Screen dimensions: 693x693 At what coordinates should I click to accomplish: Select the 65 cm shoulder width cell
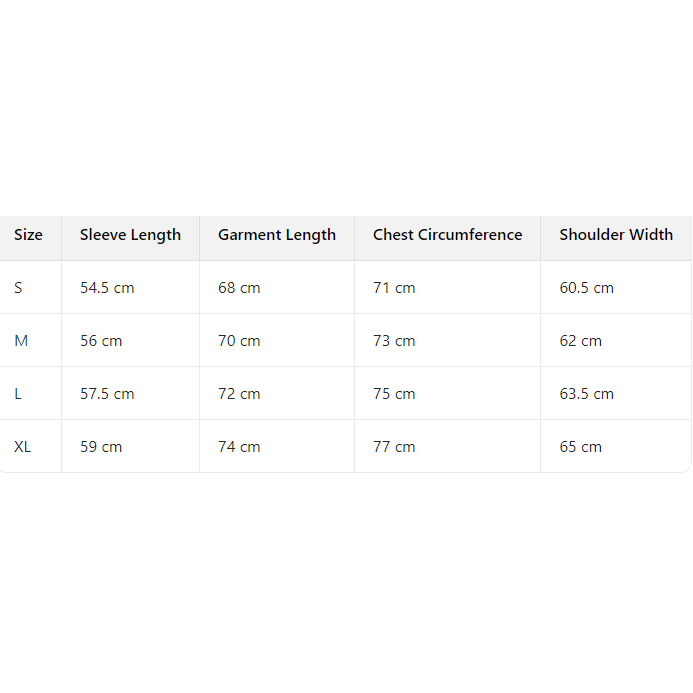581,447
